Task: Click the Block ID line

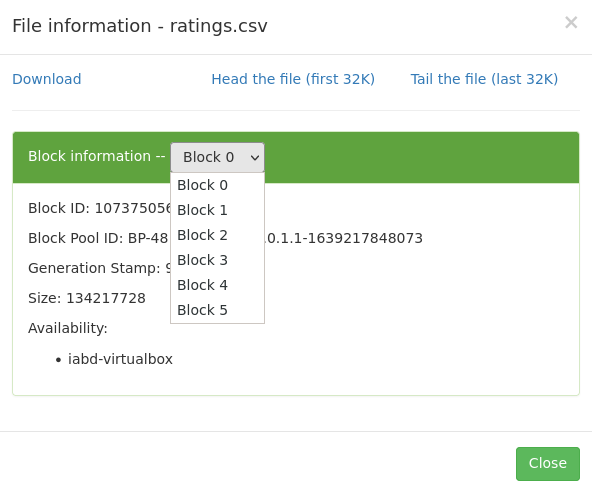Action: (x=99, y=208)
